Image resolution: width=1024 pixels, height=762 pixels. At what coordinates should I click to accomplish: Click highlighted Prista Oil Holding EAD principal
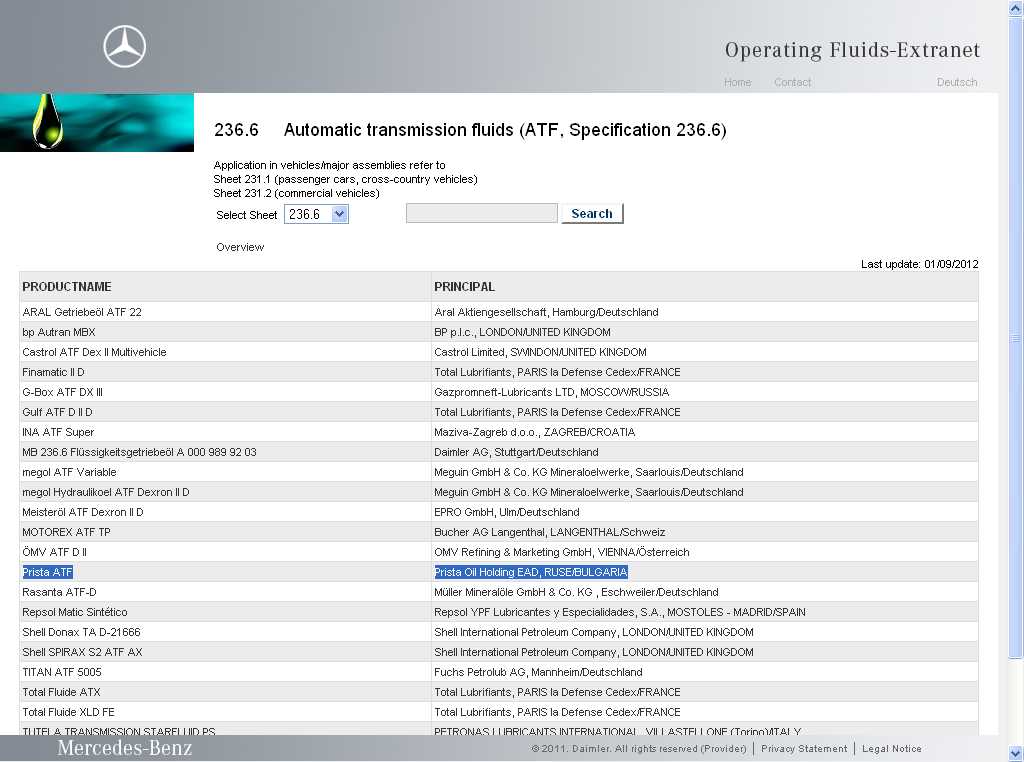(531, 572)
